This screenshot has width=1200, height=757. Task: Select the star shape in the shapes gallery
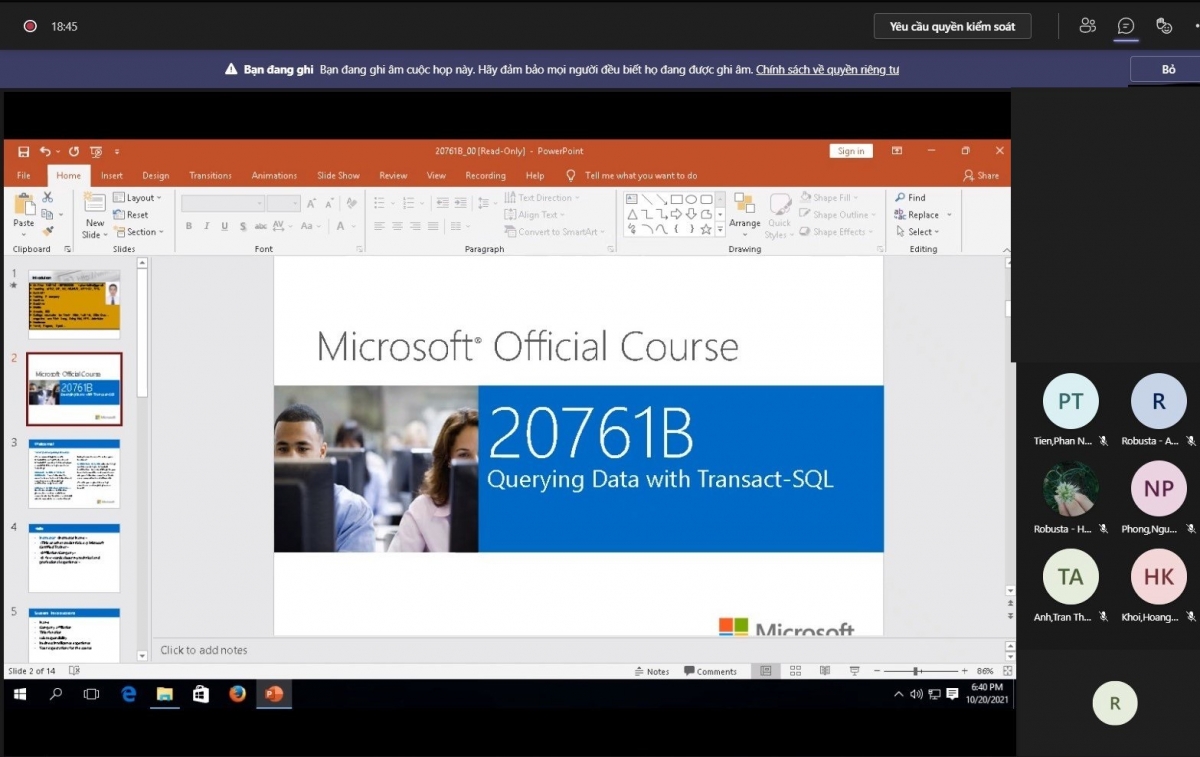pos(706,229)
